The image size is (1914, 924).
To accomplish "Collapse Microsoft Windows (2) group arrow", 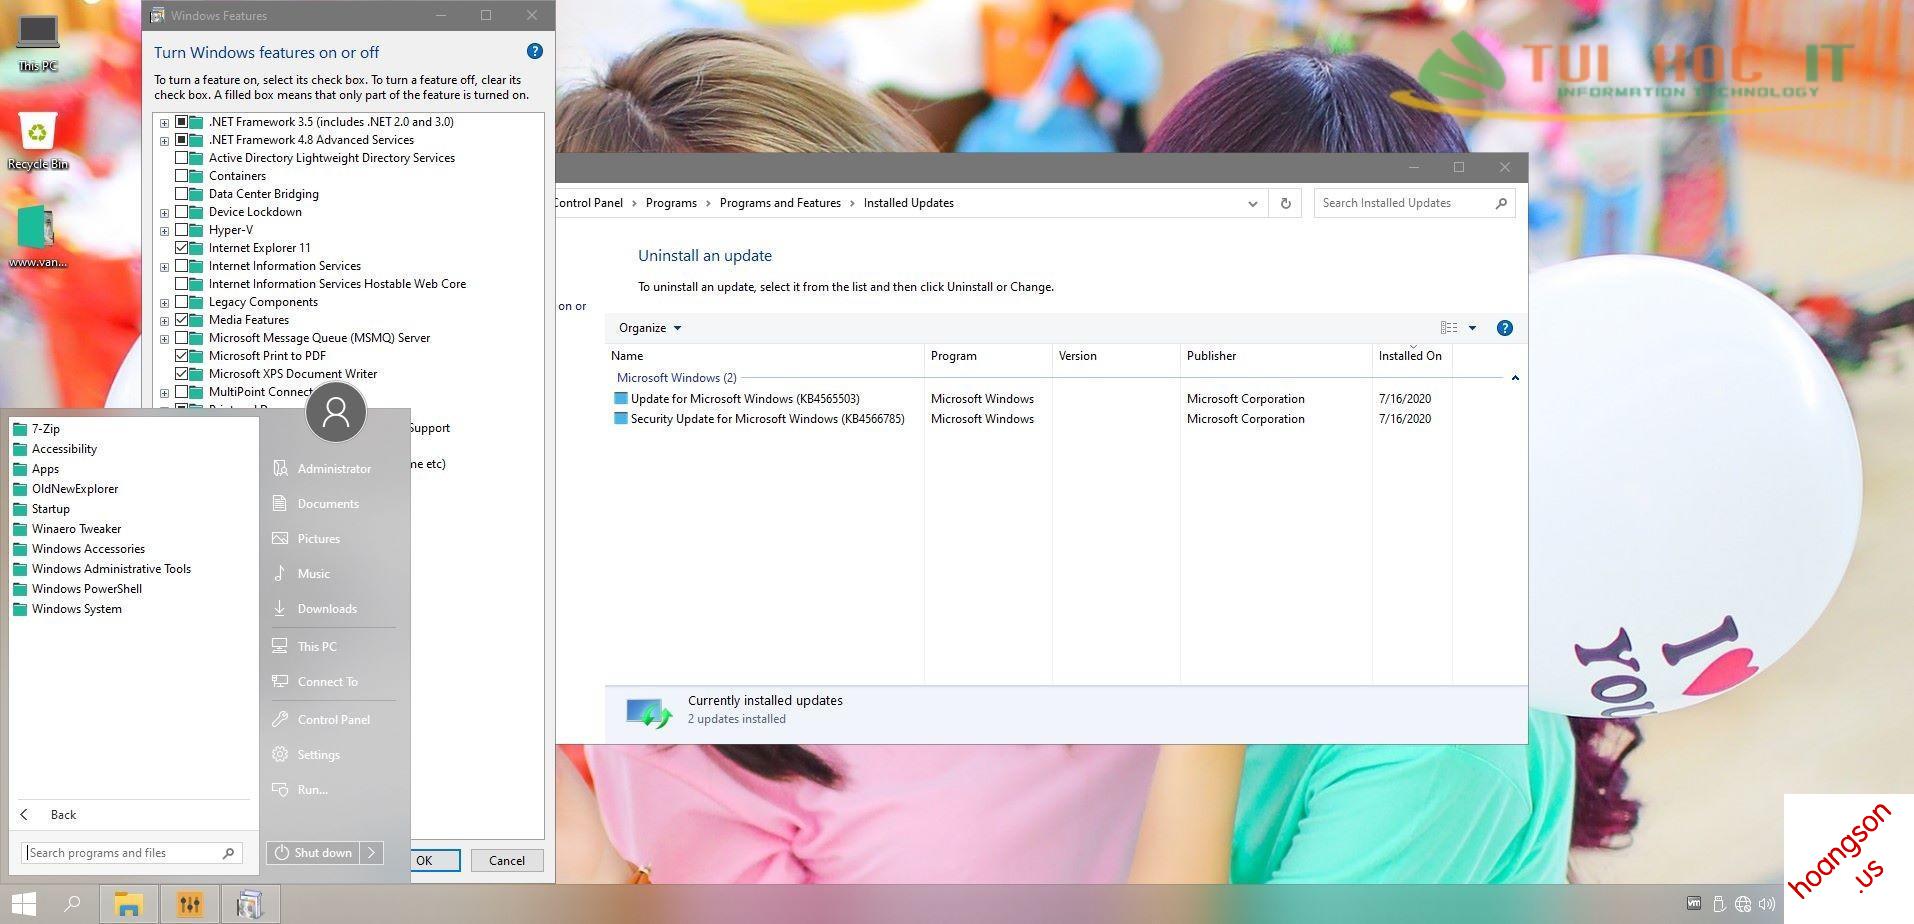I will (1515, 378).
